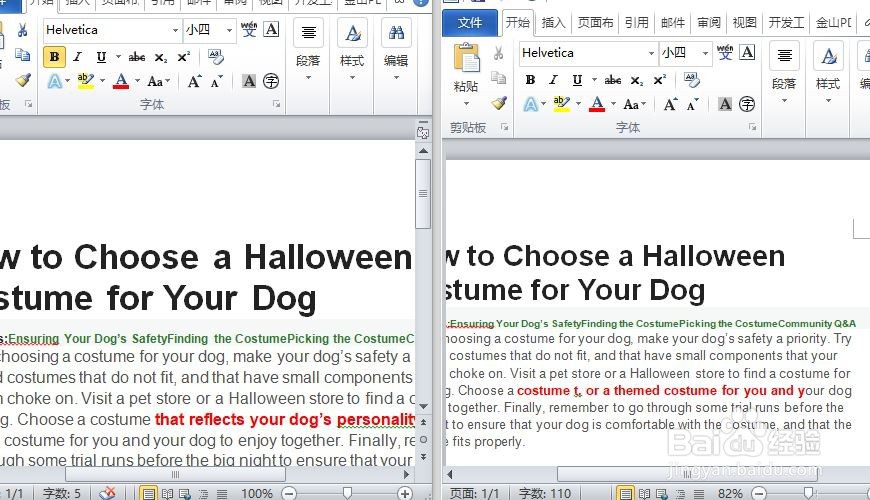Click Phonetic Guide icon in right window

[725, 52]
